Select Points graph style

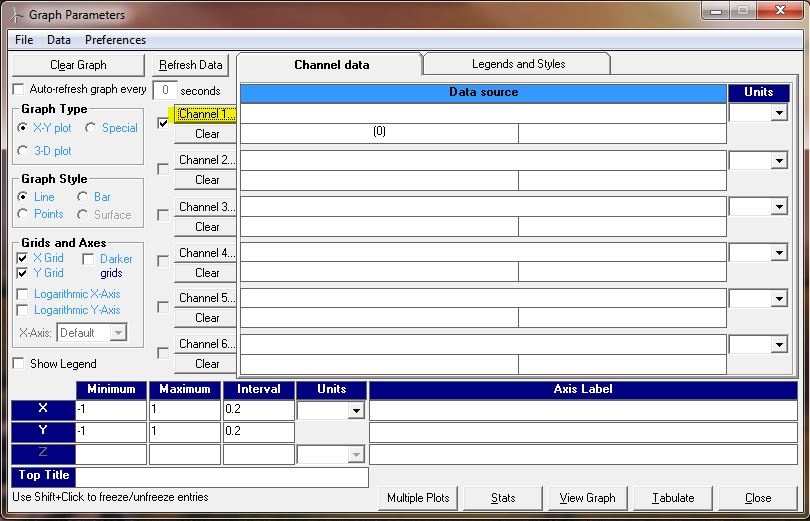(x=22, y=214)
